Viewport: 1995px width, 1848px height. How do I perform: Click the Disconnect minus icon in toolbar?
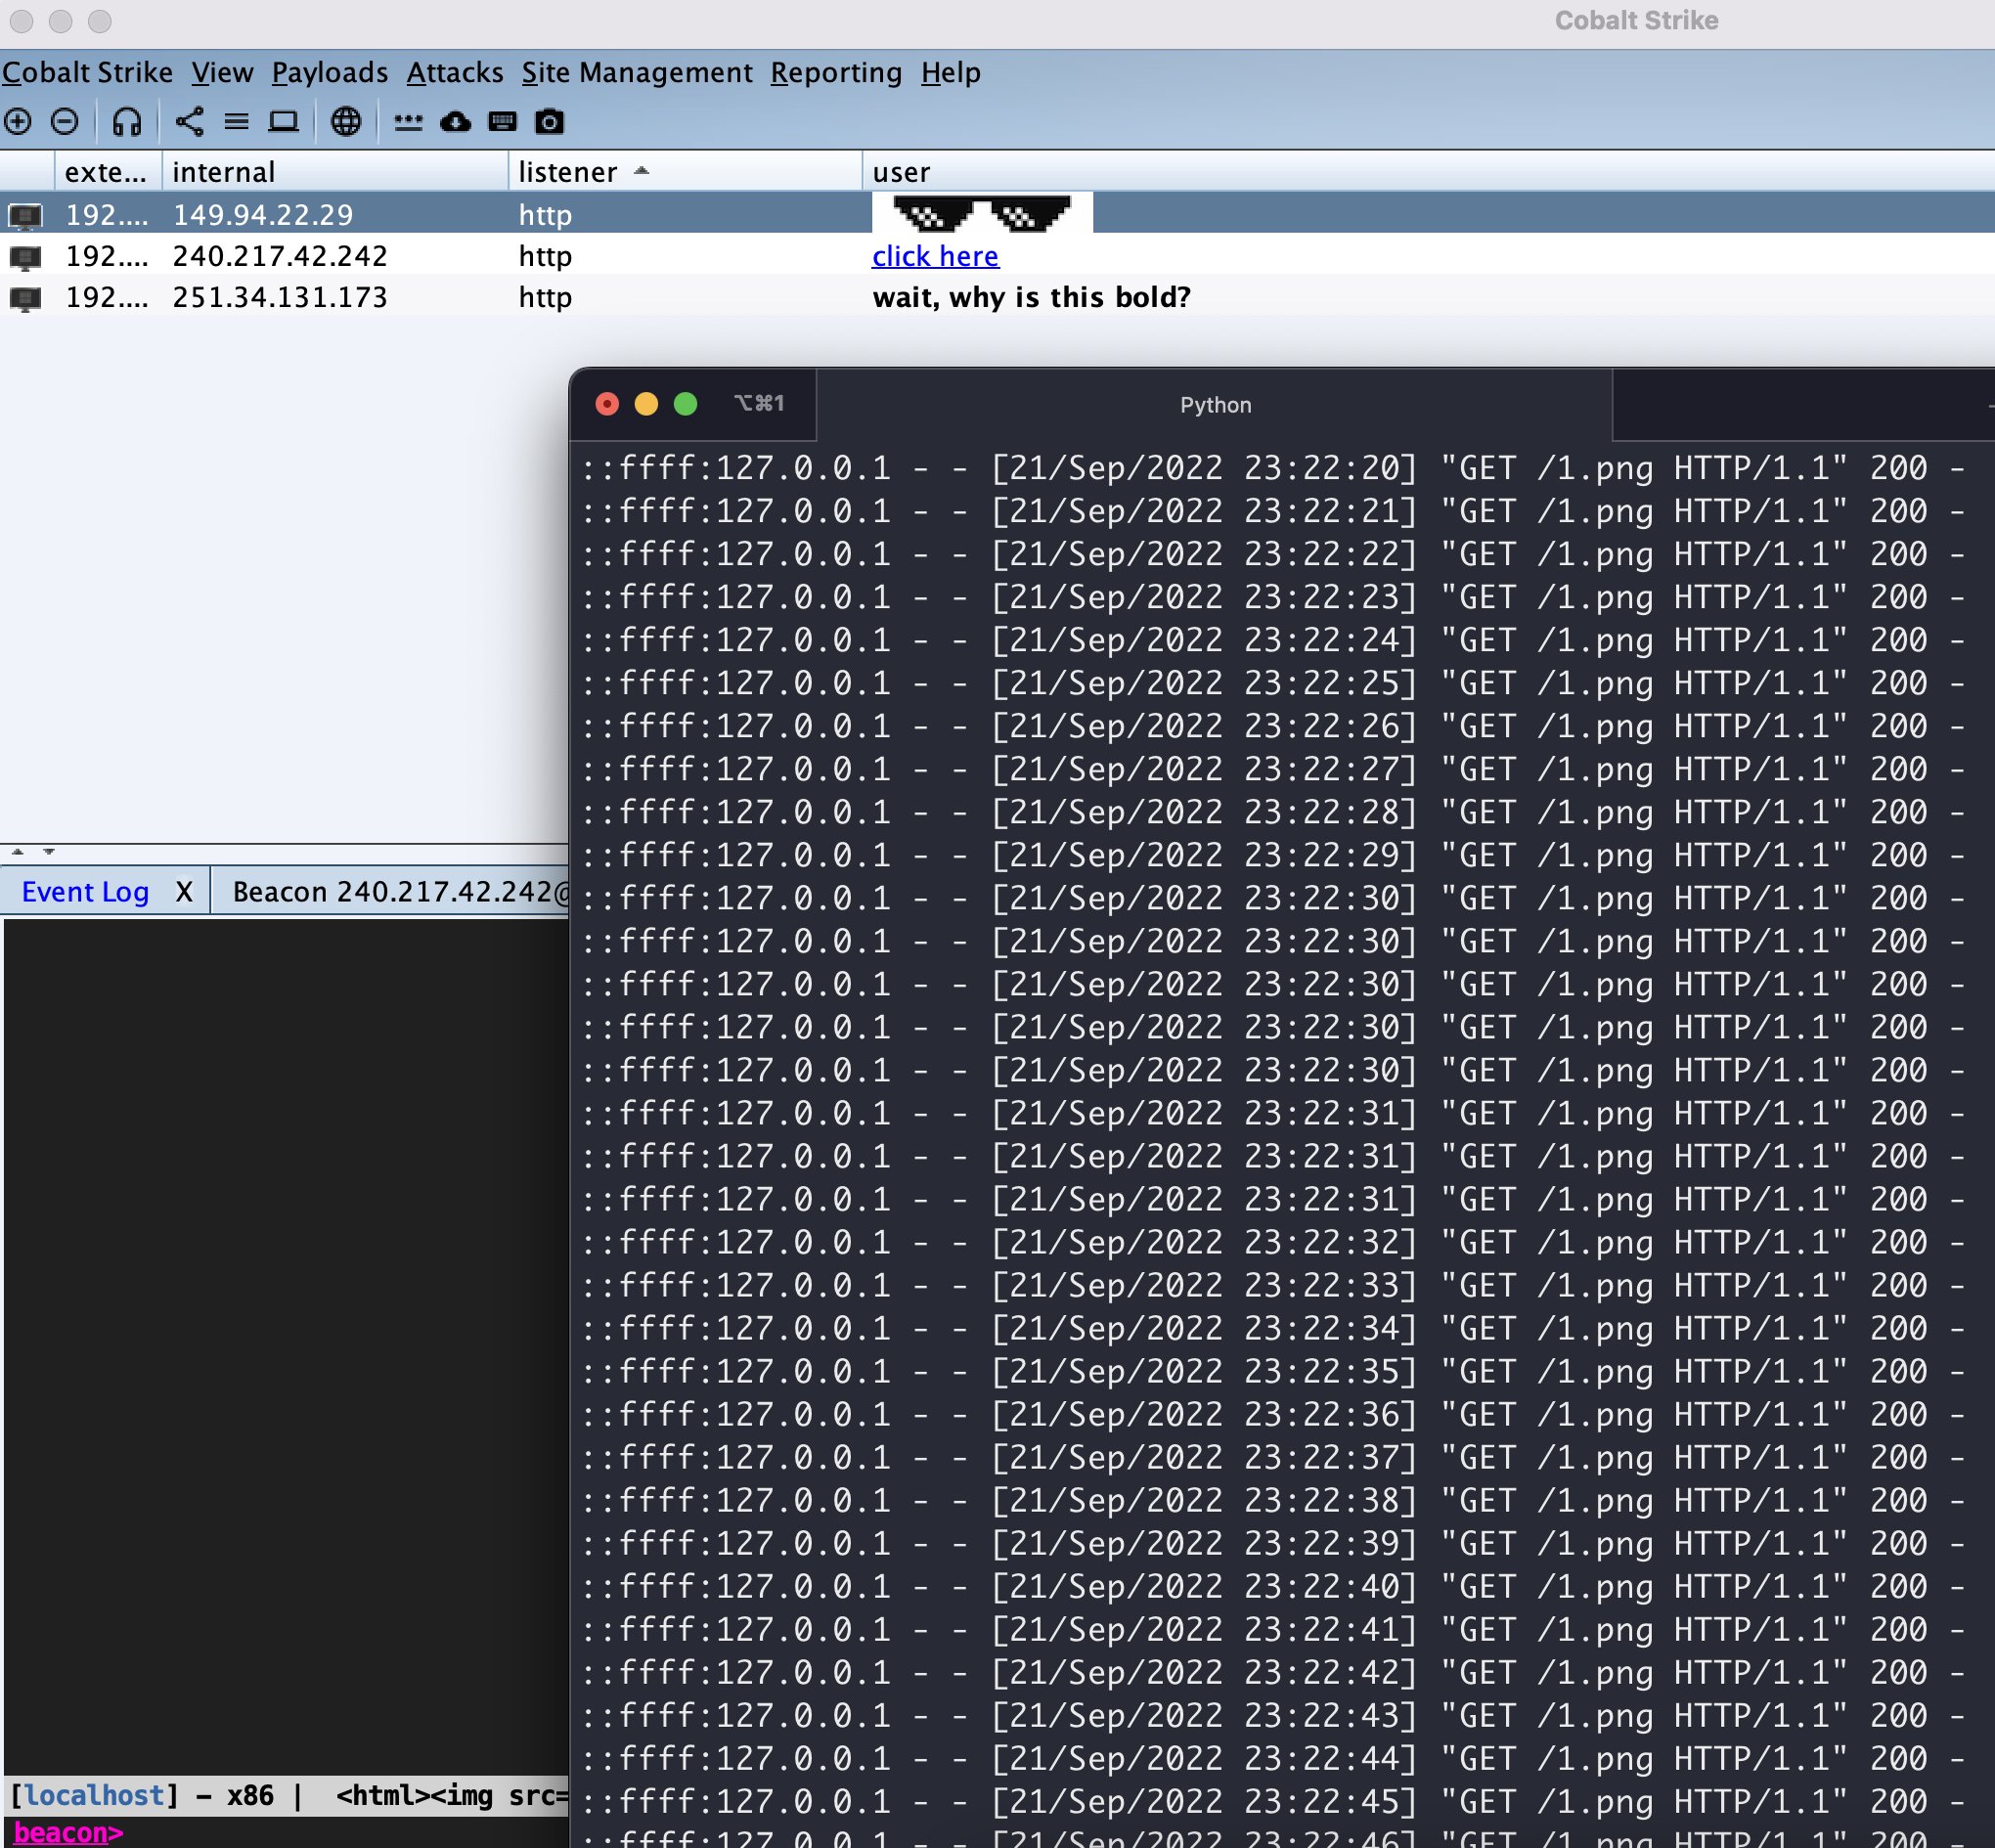click(x=65, y=122)
